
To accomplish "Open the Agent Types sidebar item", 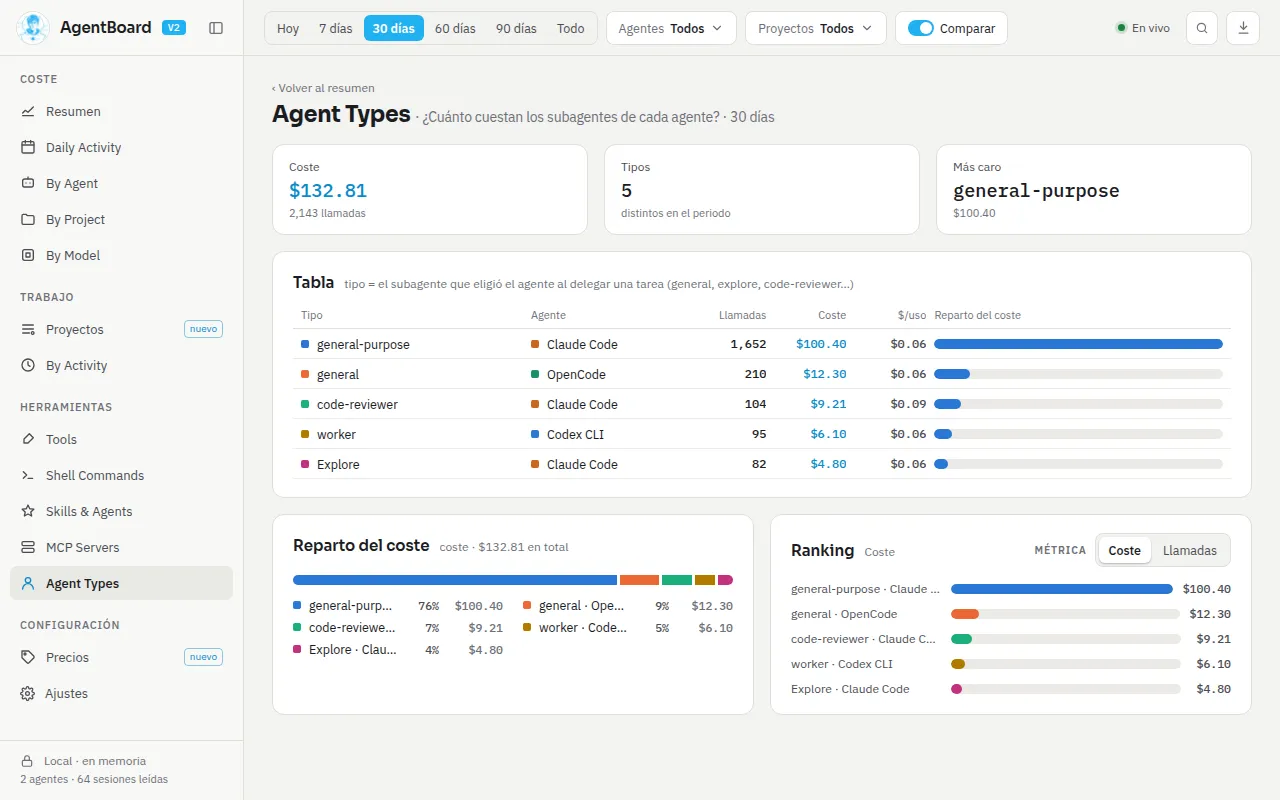I will 121,583.
